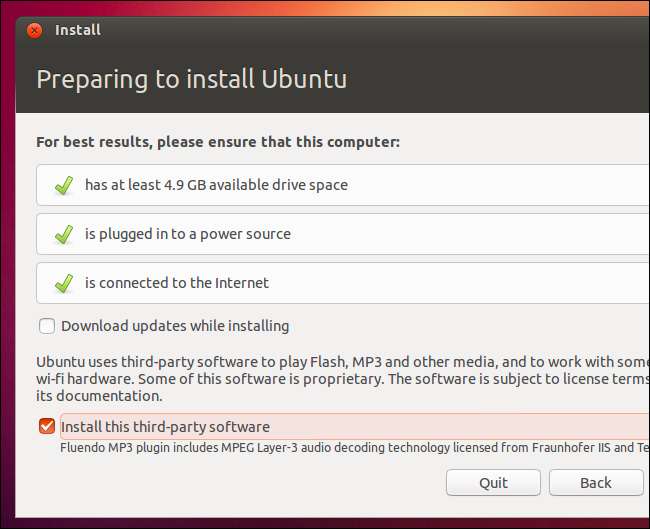Close the Install window with red X
The image size is (650, 529).
(33, 30)
